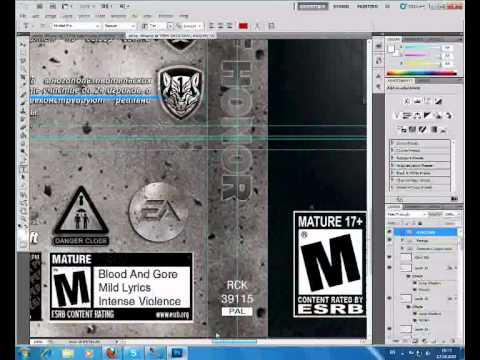
Task: Hide the highlighted layer via its eye icon
Action: click(x=389, y=232)
